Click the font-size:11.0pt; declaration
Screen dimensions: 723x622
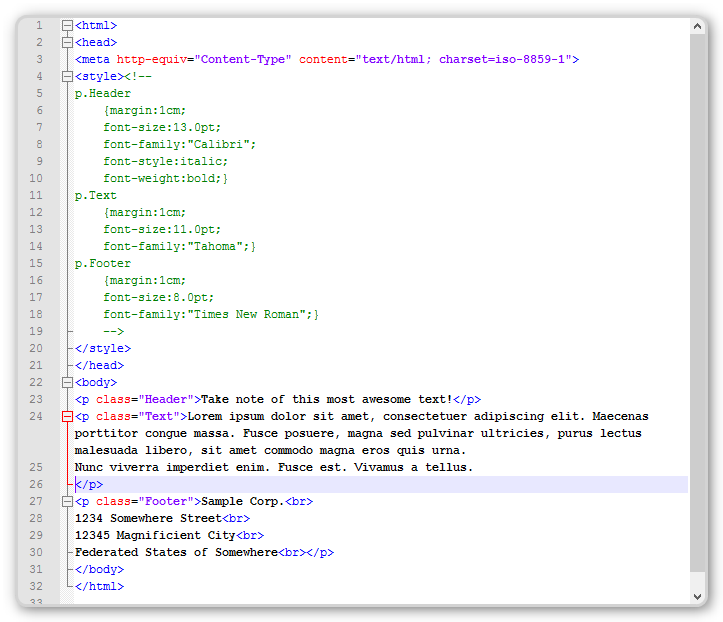(162, 230)
